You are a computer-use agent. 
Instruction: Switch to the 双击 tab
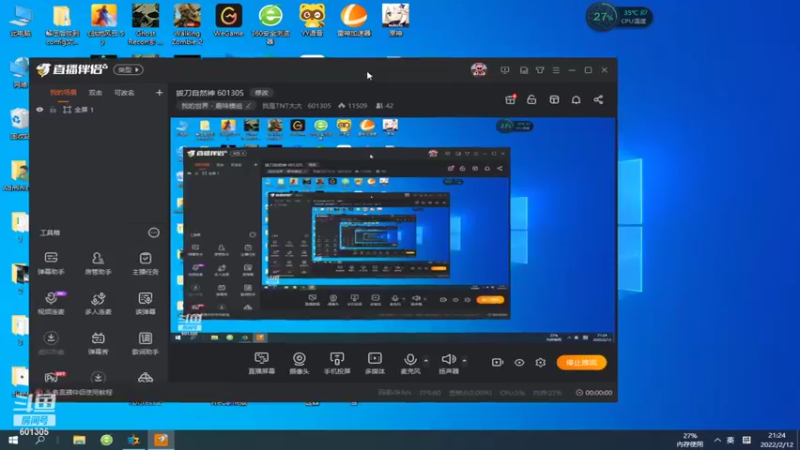pos(95,92)
